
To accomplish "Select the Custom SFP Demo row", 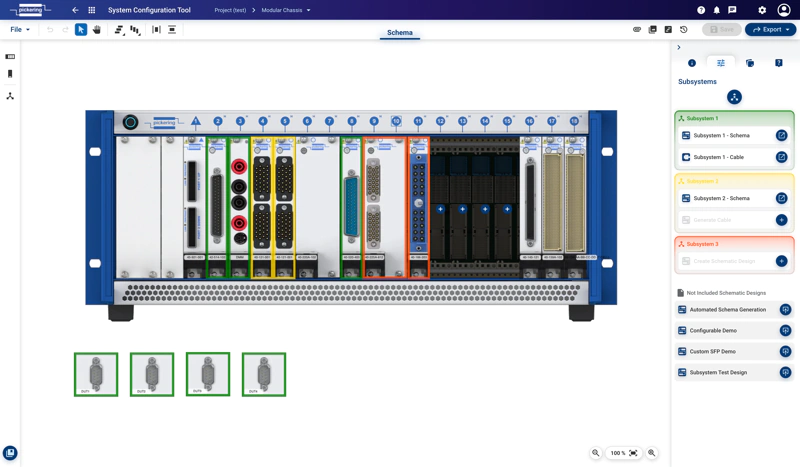I will [x=734, y=352].
